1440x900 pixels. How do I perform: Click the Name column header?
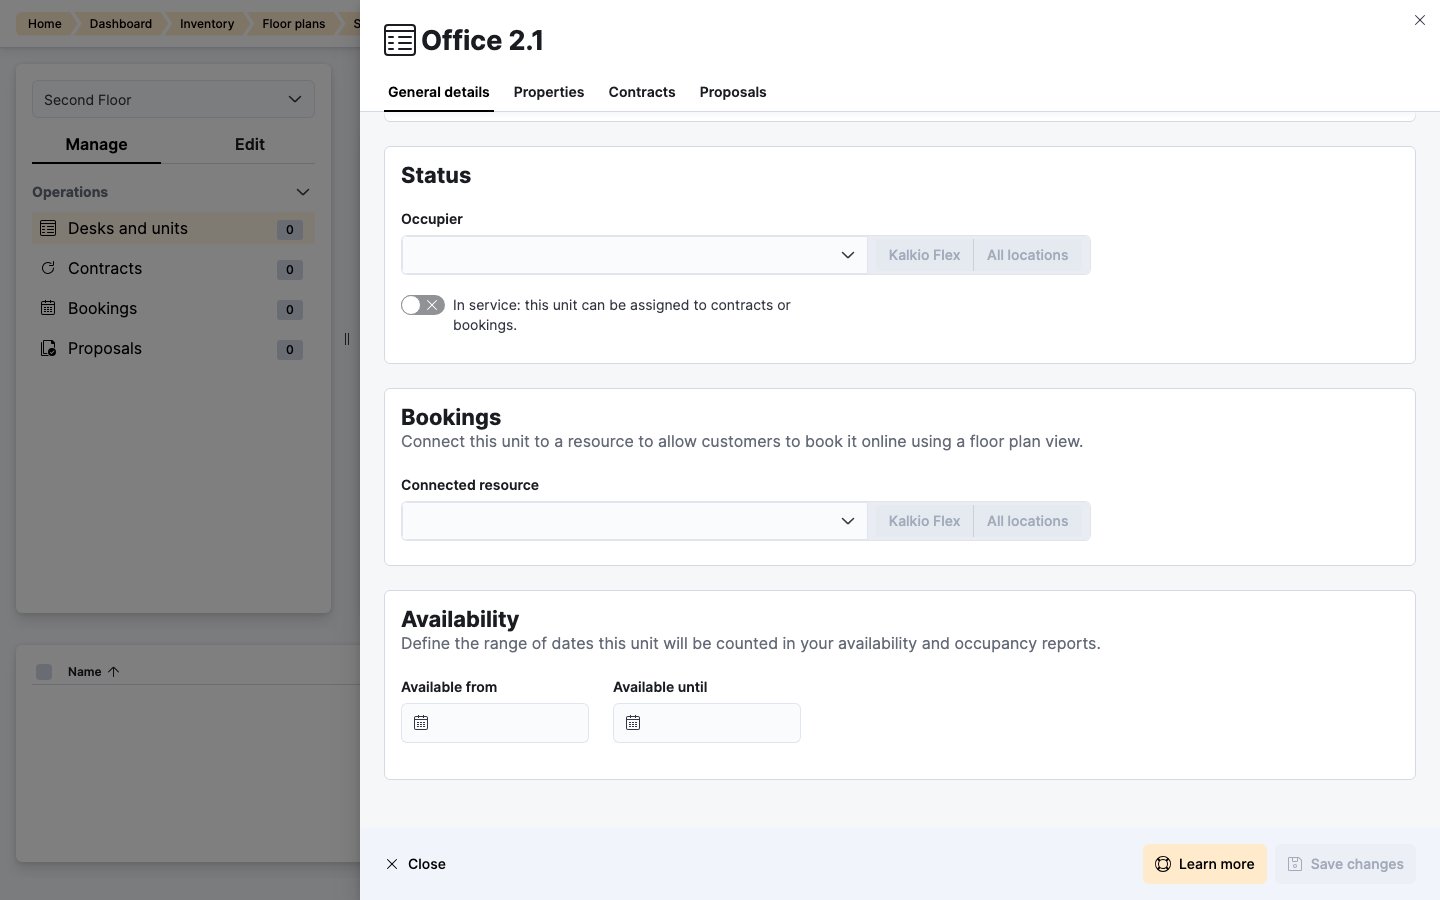click(85, 672)
